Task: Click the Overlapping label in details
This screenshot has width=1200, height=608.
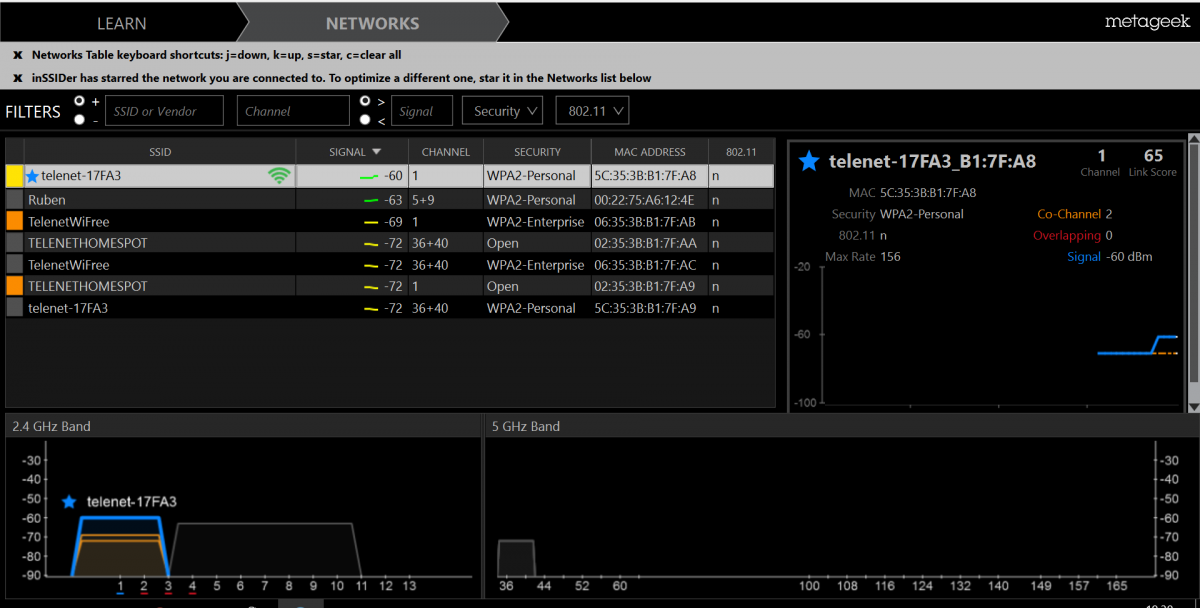Action: 1066,235
